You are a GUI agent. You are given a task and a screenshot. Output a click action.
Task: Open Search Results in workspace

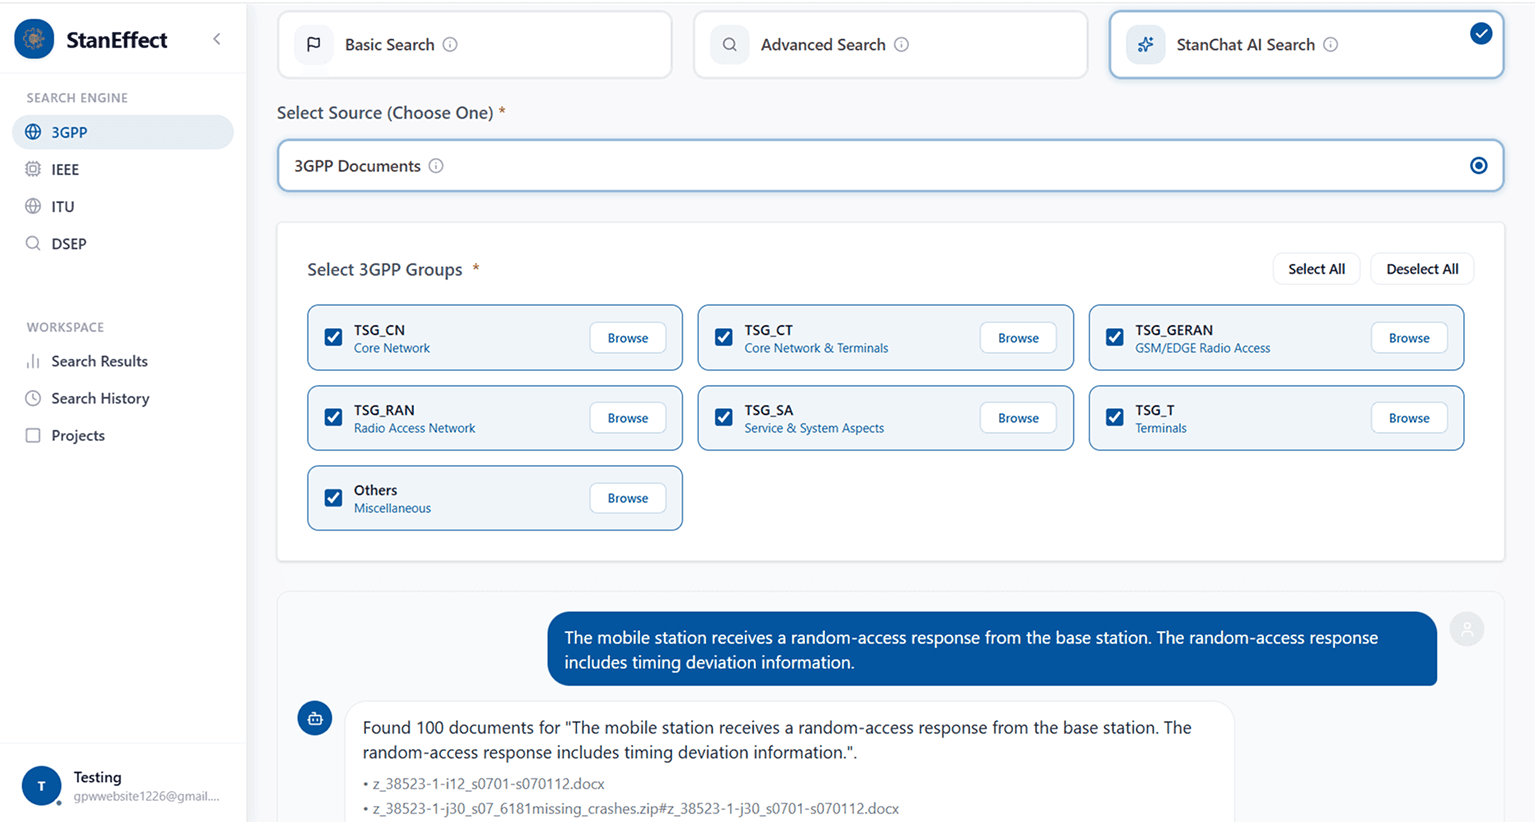tap(123, 361)
